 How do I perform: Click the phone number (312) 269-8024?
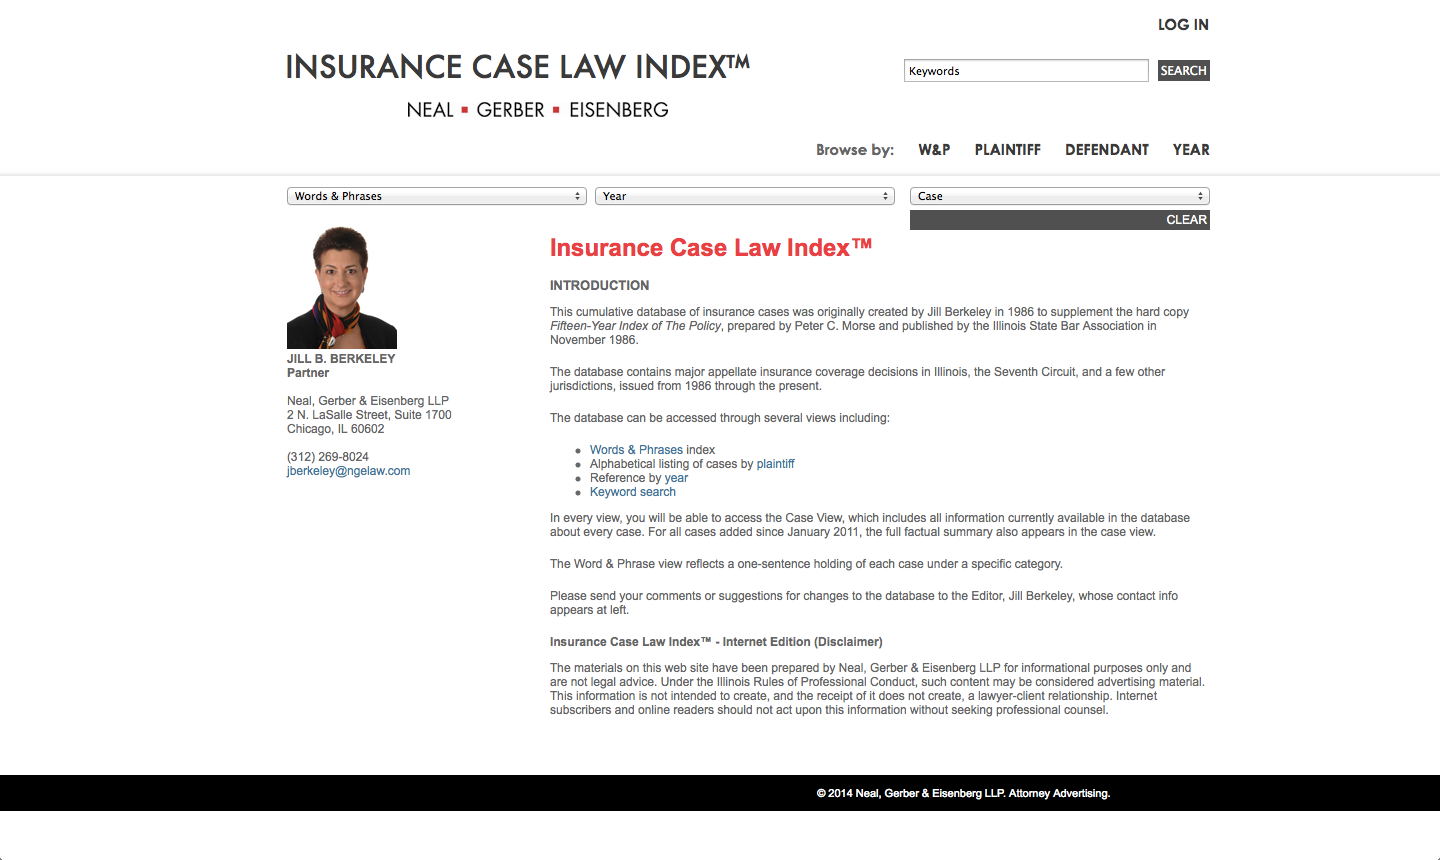(x=328, y=457)
